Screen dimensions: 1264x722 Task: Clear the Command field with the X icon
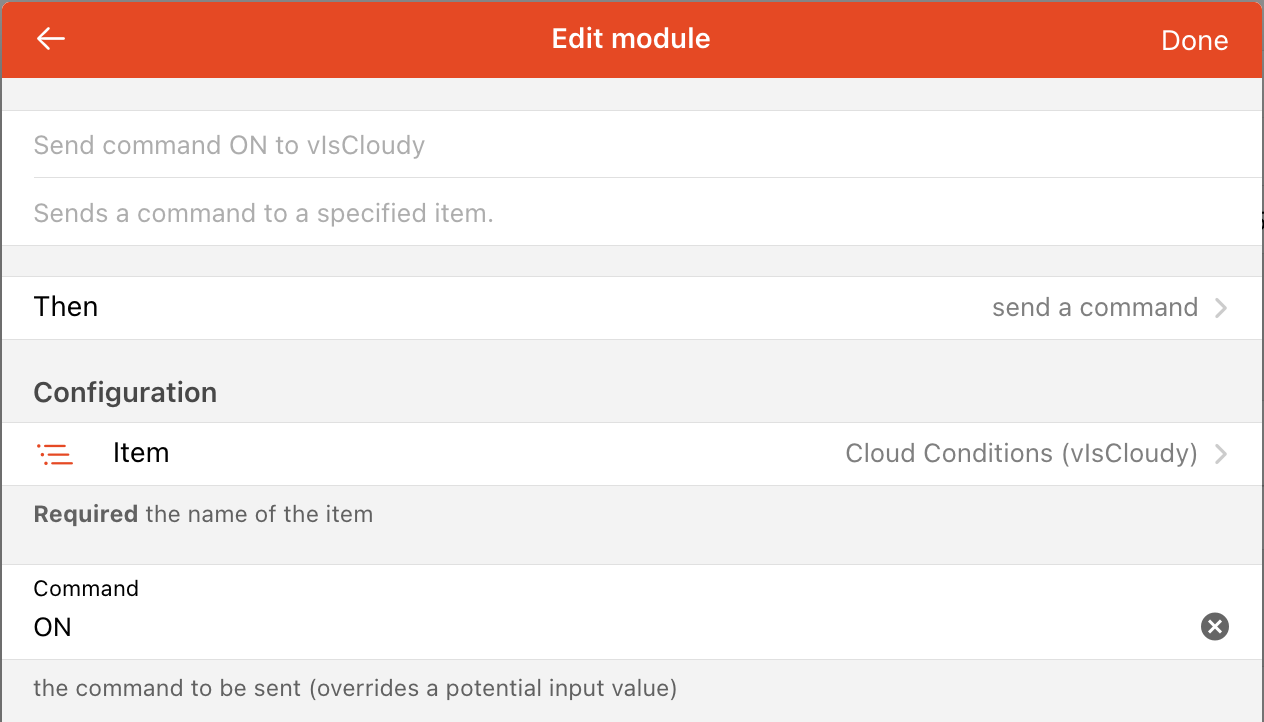1214,627
